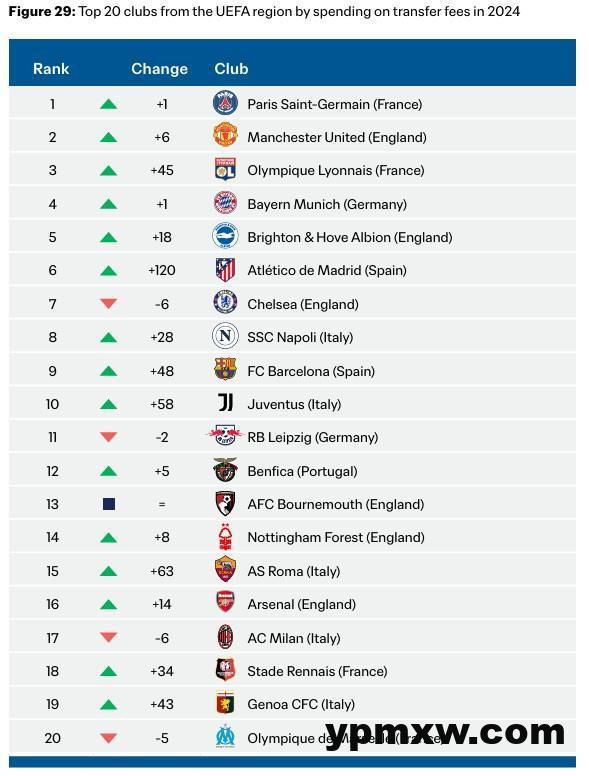Click the Change column header
The image size is (589, 776).
(x=159, y=69)
